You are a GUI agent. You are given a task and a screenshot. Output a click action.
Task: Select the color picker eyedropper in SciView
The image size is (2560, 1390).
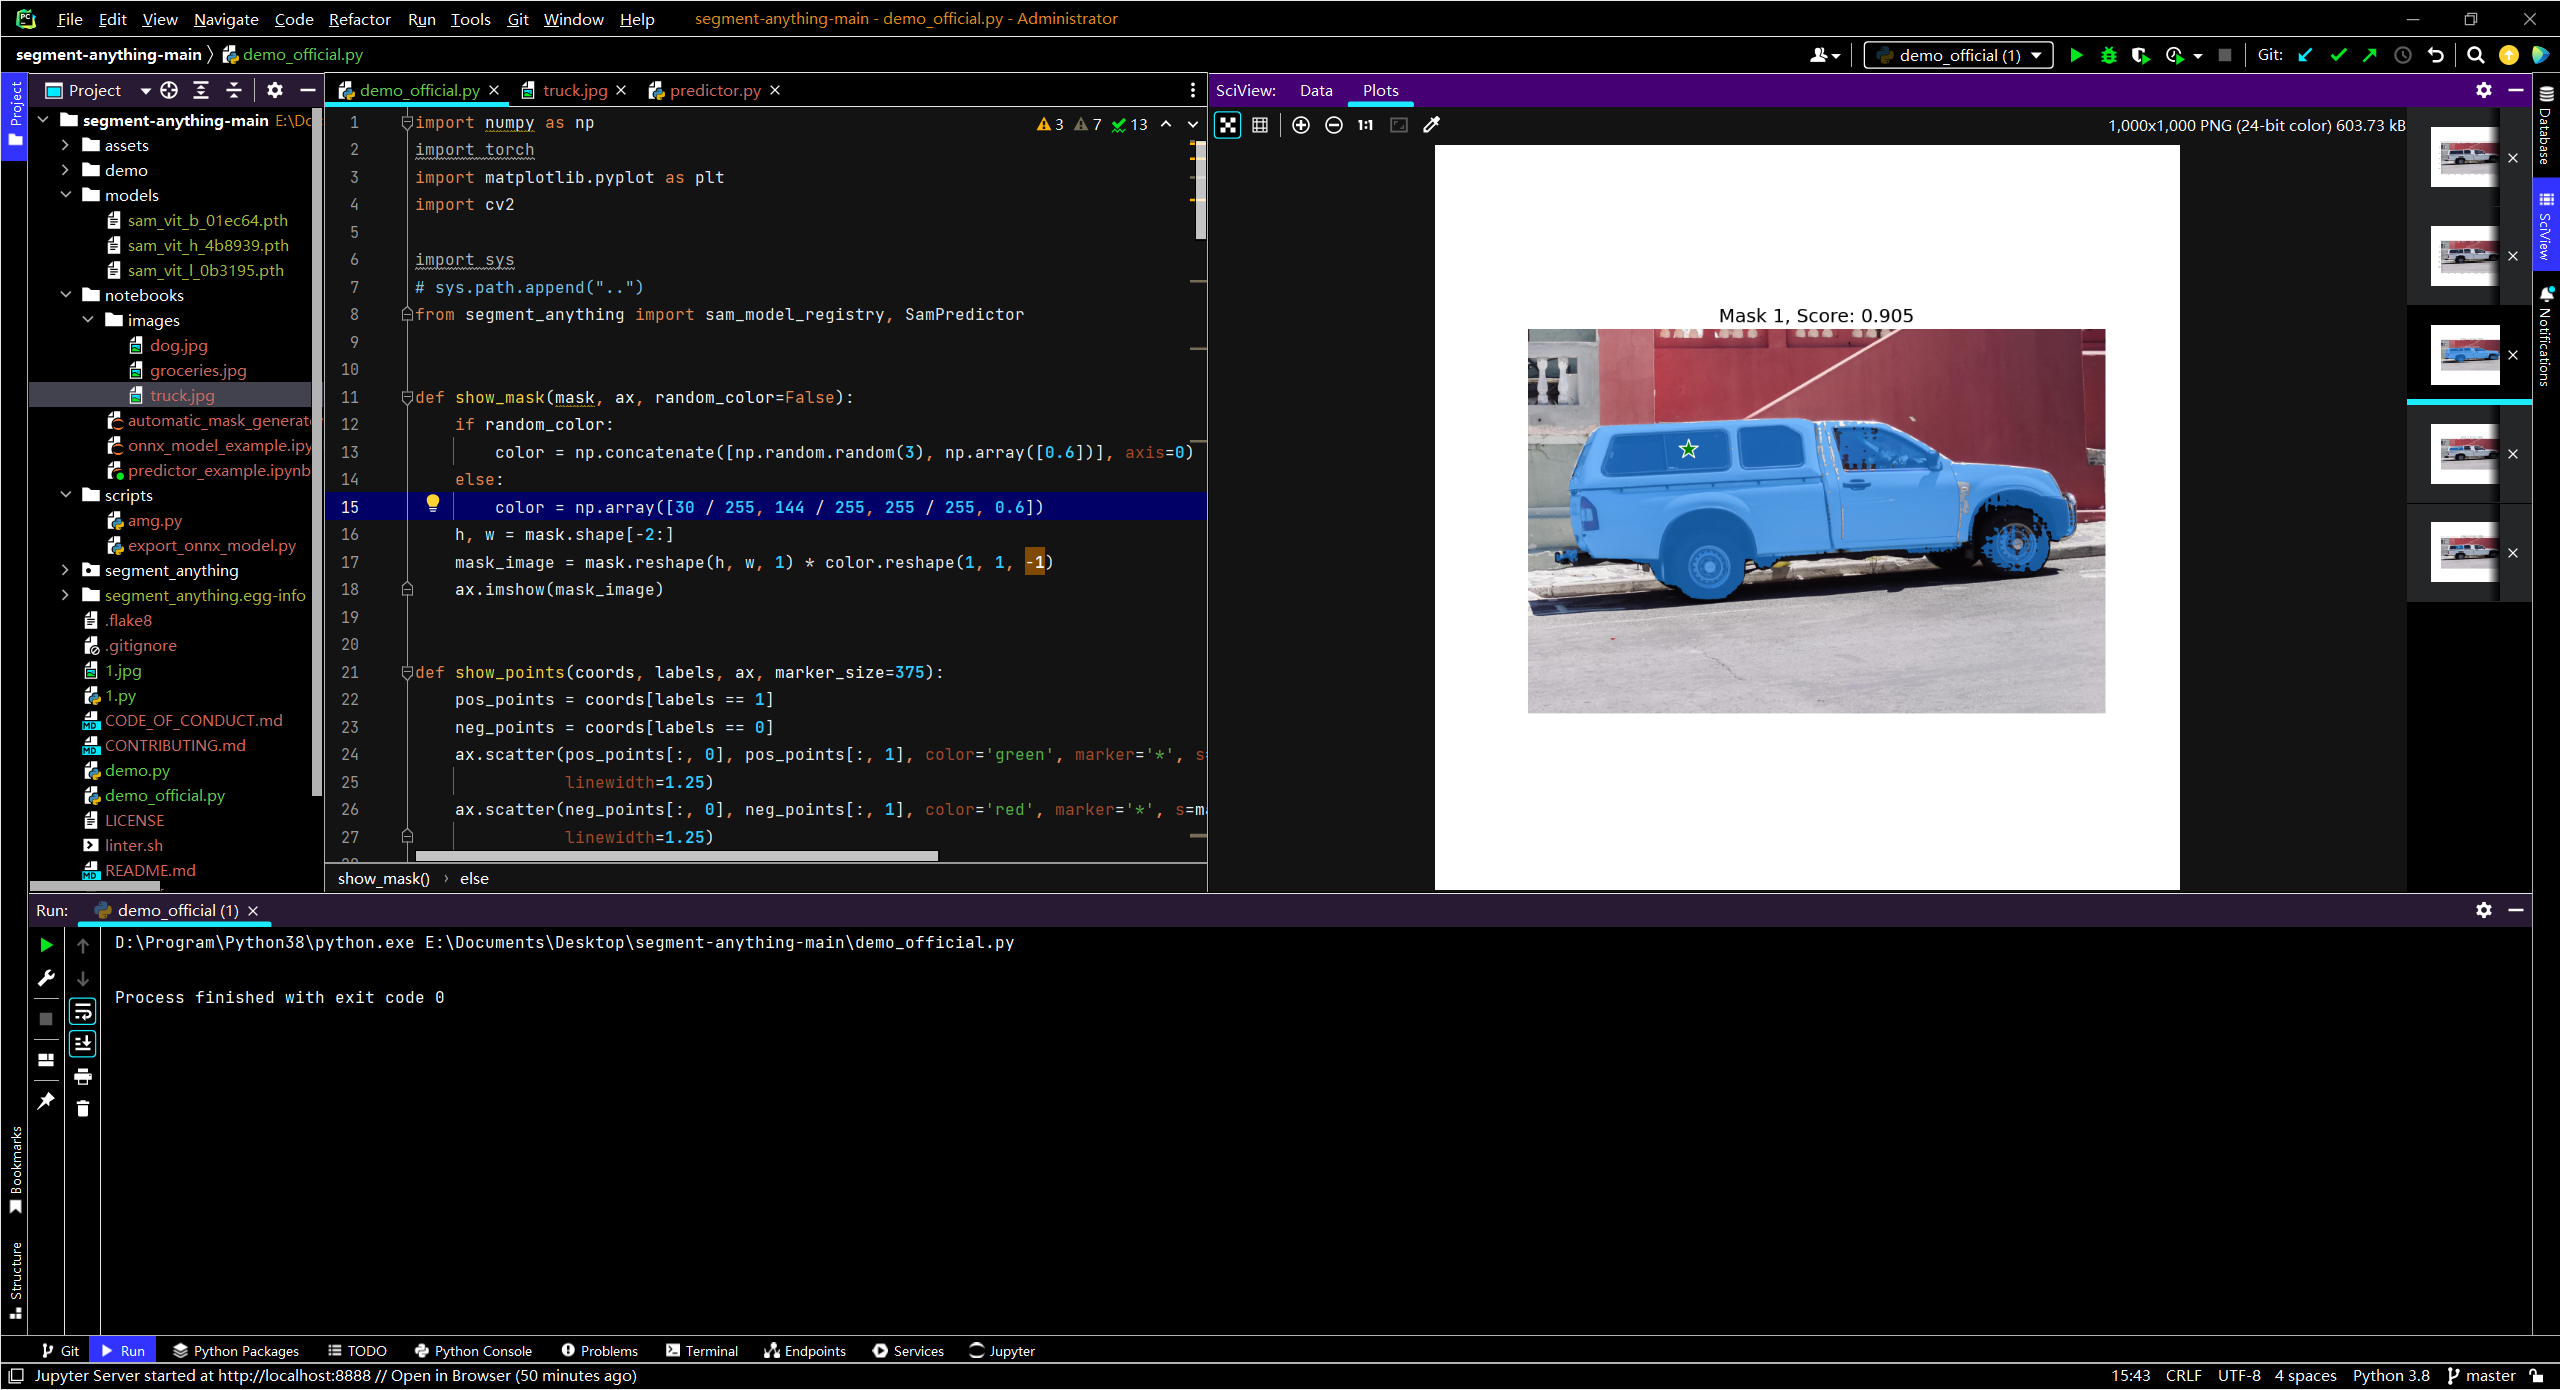1431,125
